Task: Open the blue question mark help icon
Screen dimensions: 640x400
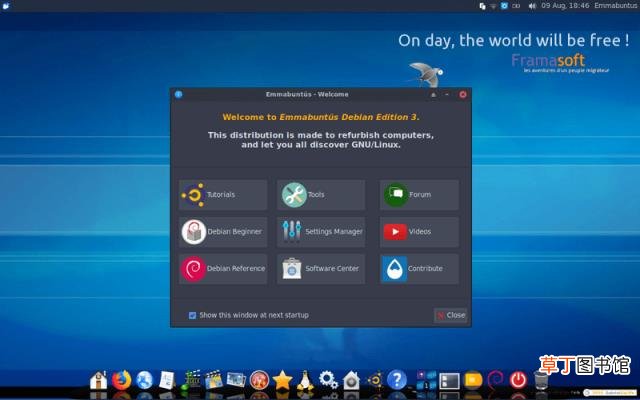Action: tap(397, 380)
